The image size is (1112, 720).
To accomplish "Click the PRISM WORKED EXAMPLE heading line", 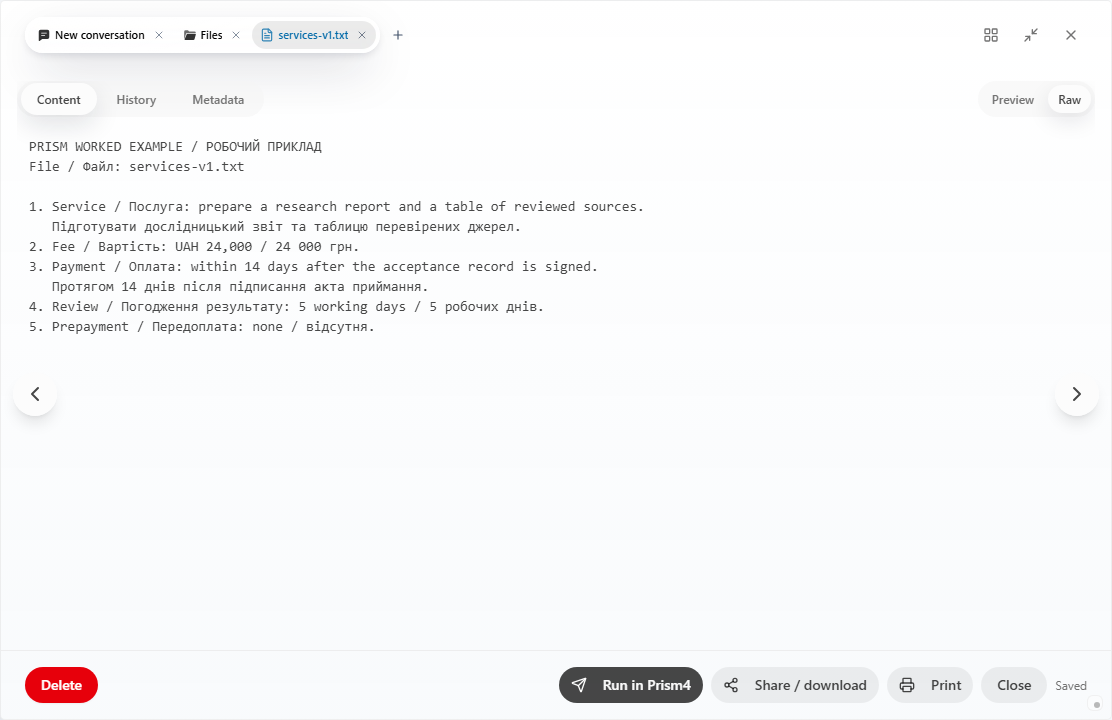I will pos(175,147).
